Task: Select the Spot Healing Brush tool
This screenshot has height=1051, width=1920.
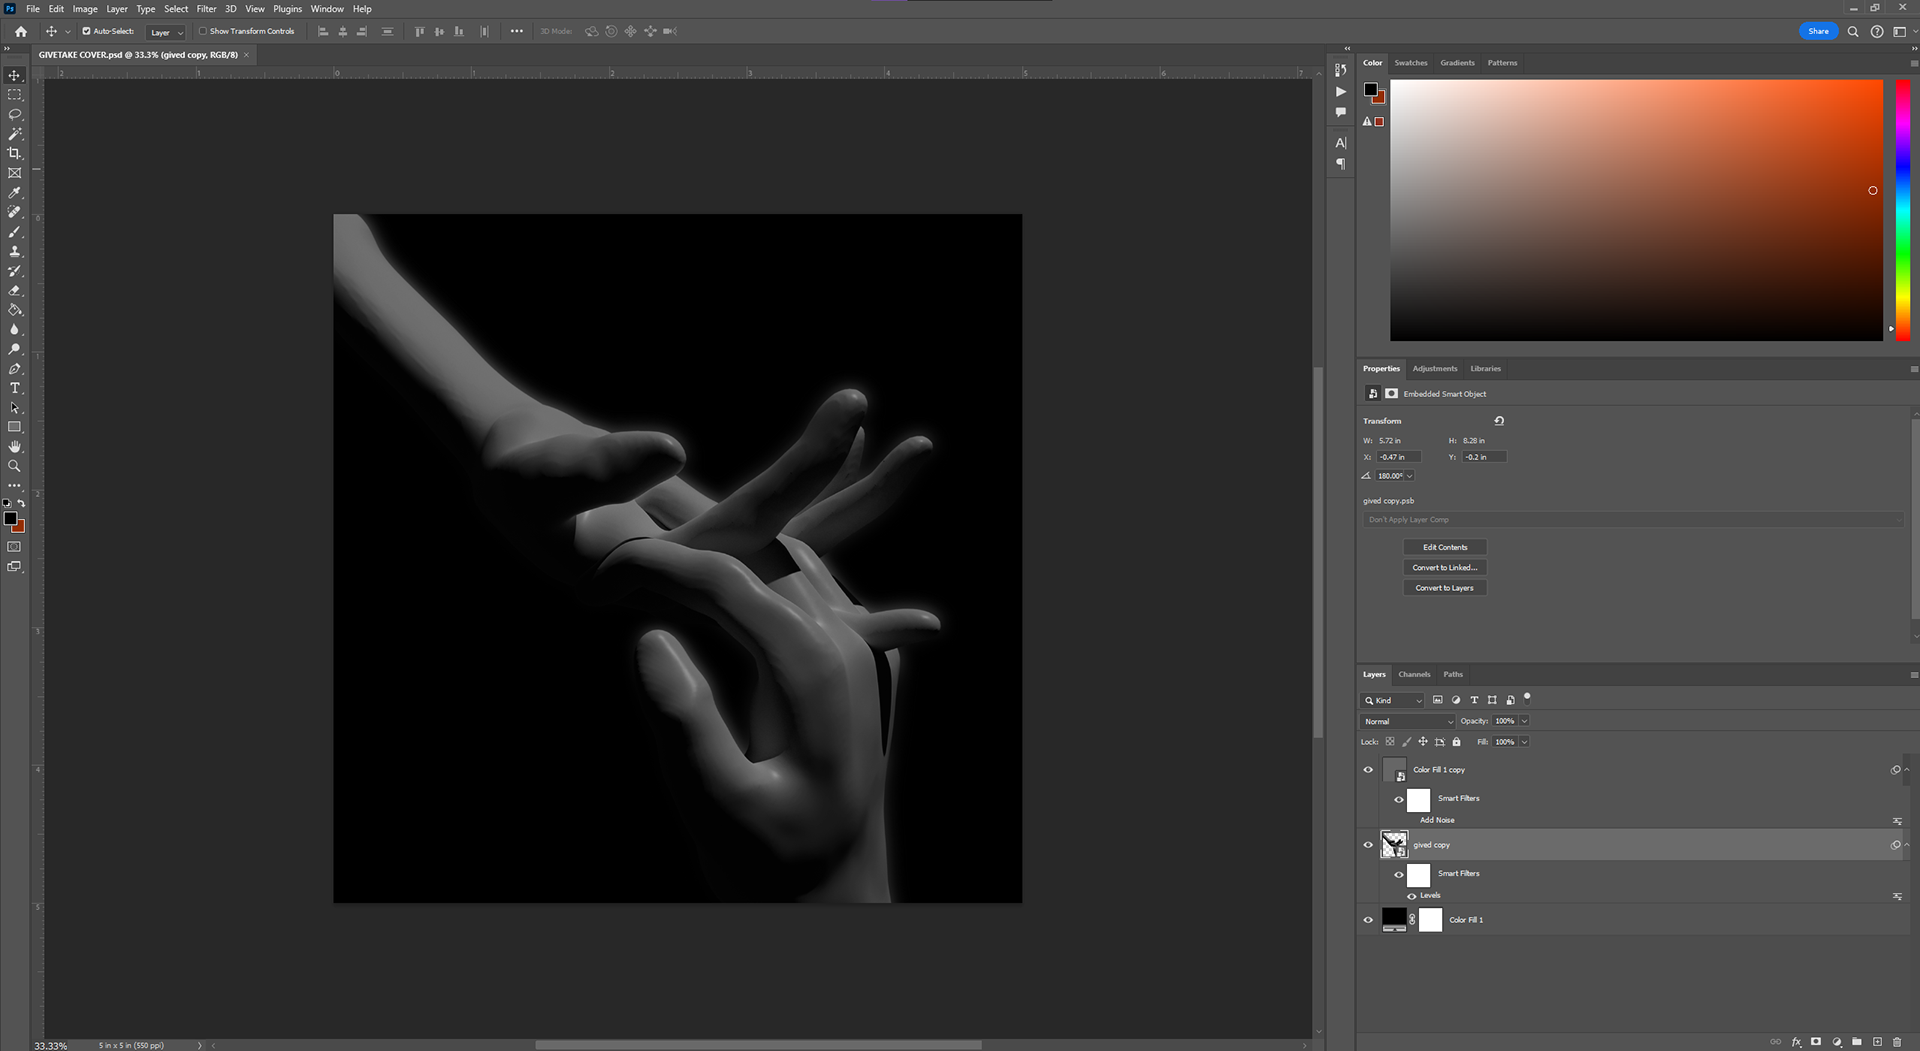Action: 15,212
